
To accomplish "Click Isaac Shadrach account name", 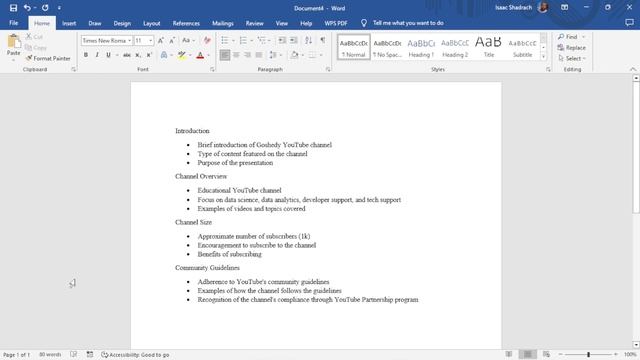I will pyautogui.click(x=513, y=7).
